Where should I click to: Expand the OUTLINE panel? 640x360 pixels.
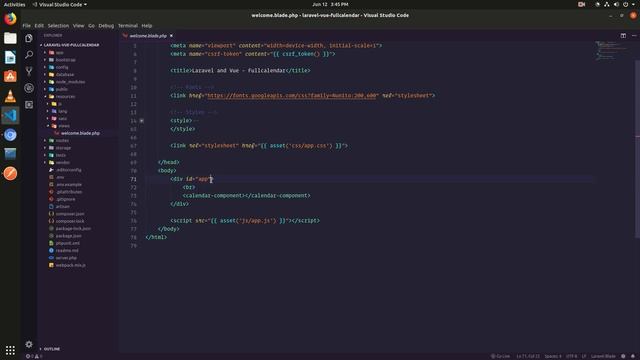tap(52, 349)
